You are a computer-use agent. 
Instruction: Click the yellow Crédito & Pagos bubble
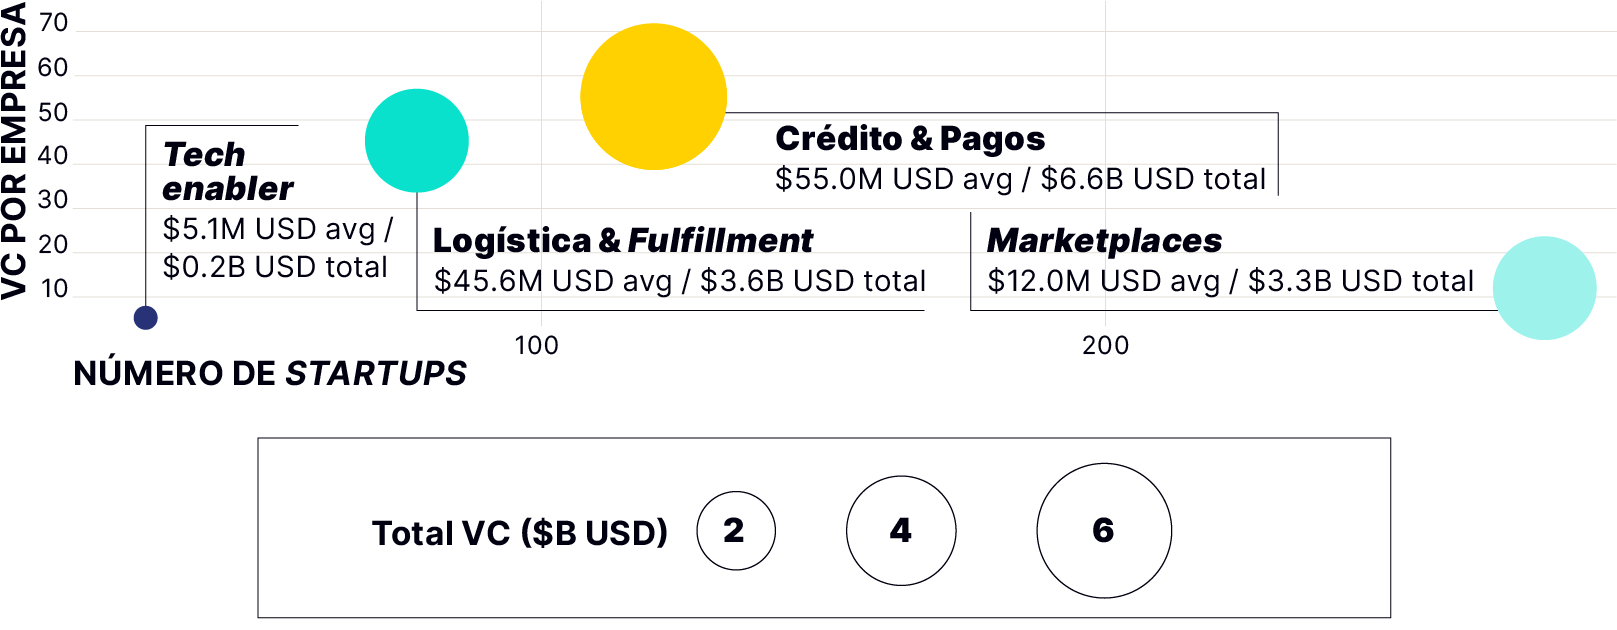653,97
